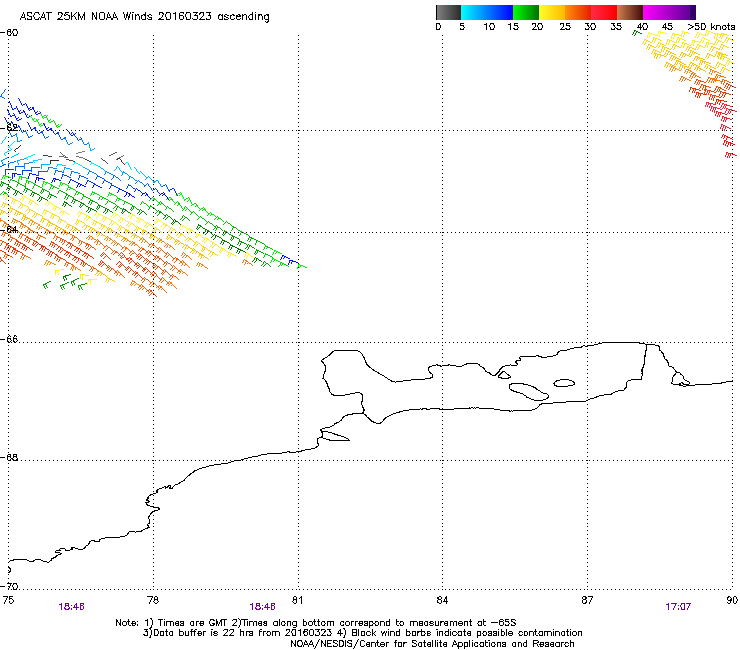Click the '18:46' time label between 78 and 81

(262, 607)
